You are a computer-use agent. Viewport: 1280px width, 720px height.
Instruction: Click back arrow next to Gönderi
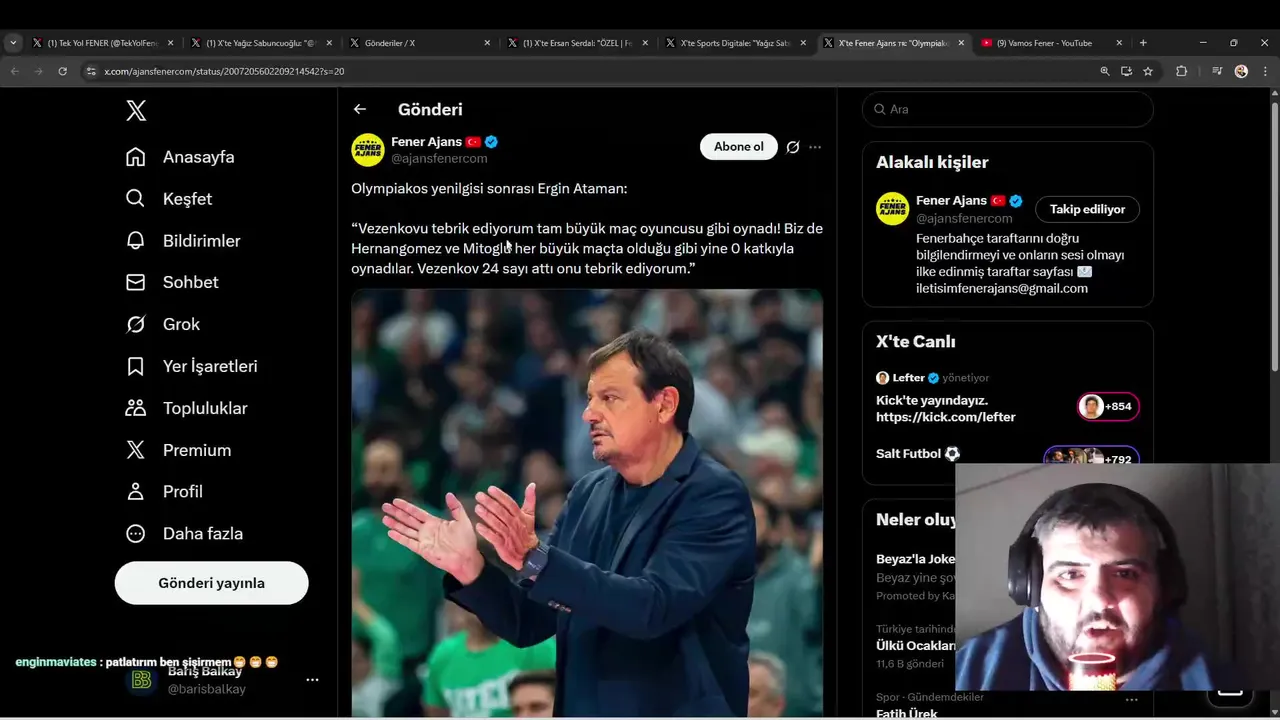pyautogui.click(x=360, y=109)
